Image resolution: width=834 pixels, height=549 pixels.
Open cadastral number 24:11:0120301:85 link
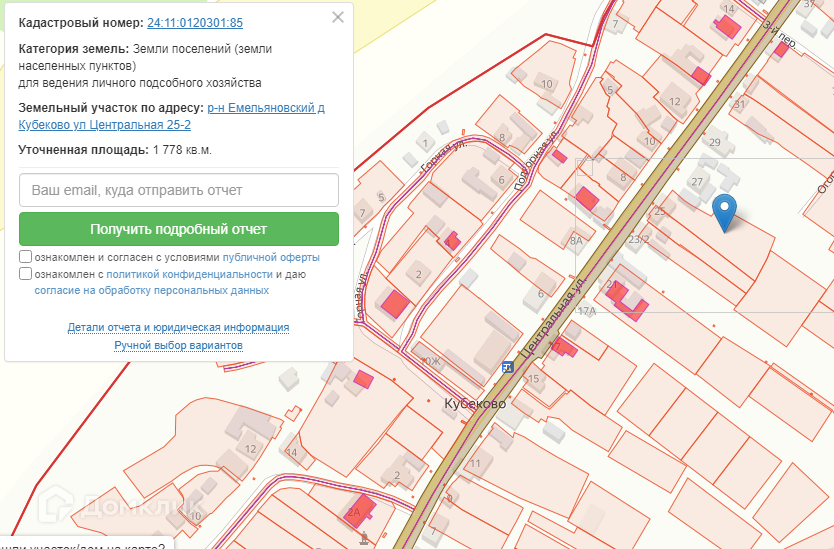pyautogui.click(x=195, y=23)
